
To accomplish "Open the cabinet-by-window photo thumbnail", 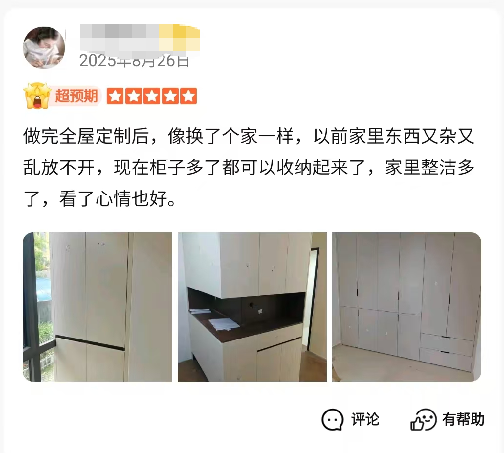I will click(x=97, y=307).
